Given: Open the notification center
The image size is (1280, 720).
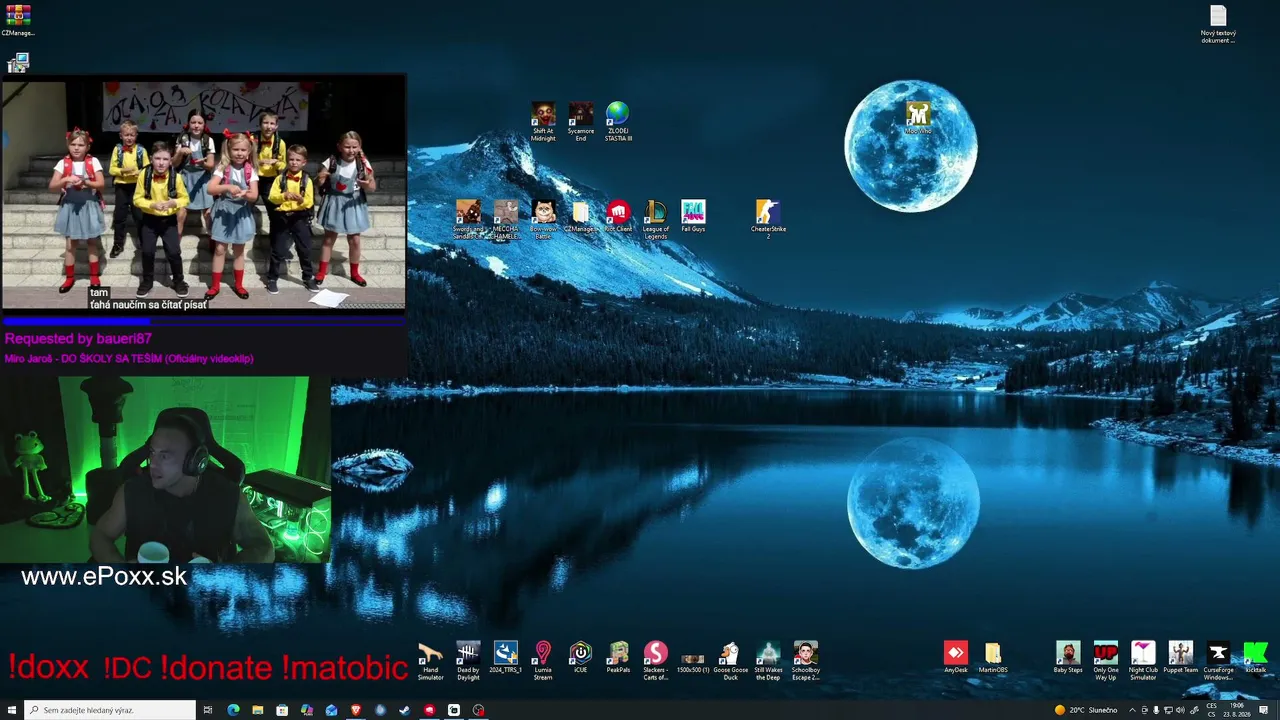Looking at the screenshot, I should (1264, 710).
